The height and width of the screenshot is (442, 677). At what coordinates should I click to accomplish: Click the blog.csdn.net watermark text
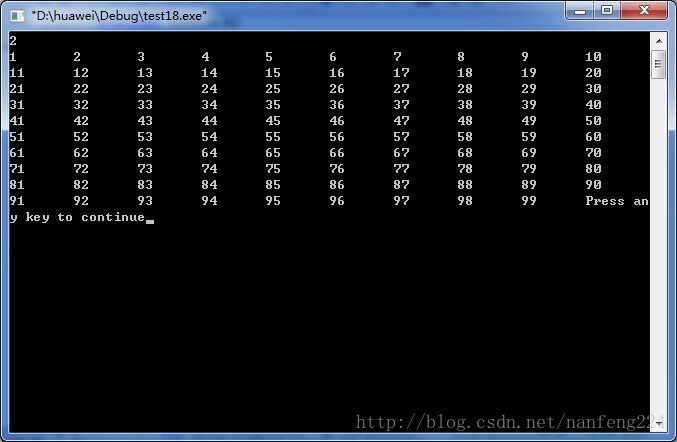point(509,422)
